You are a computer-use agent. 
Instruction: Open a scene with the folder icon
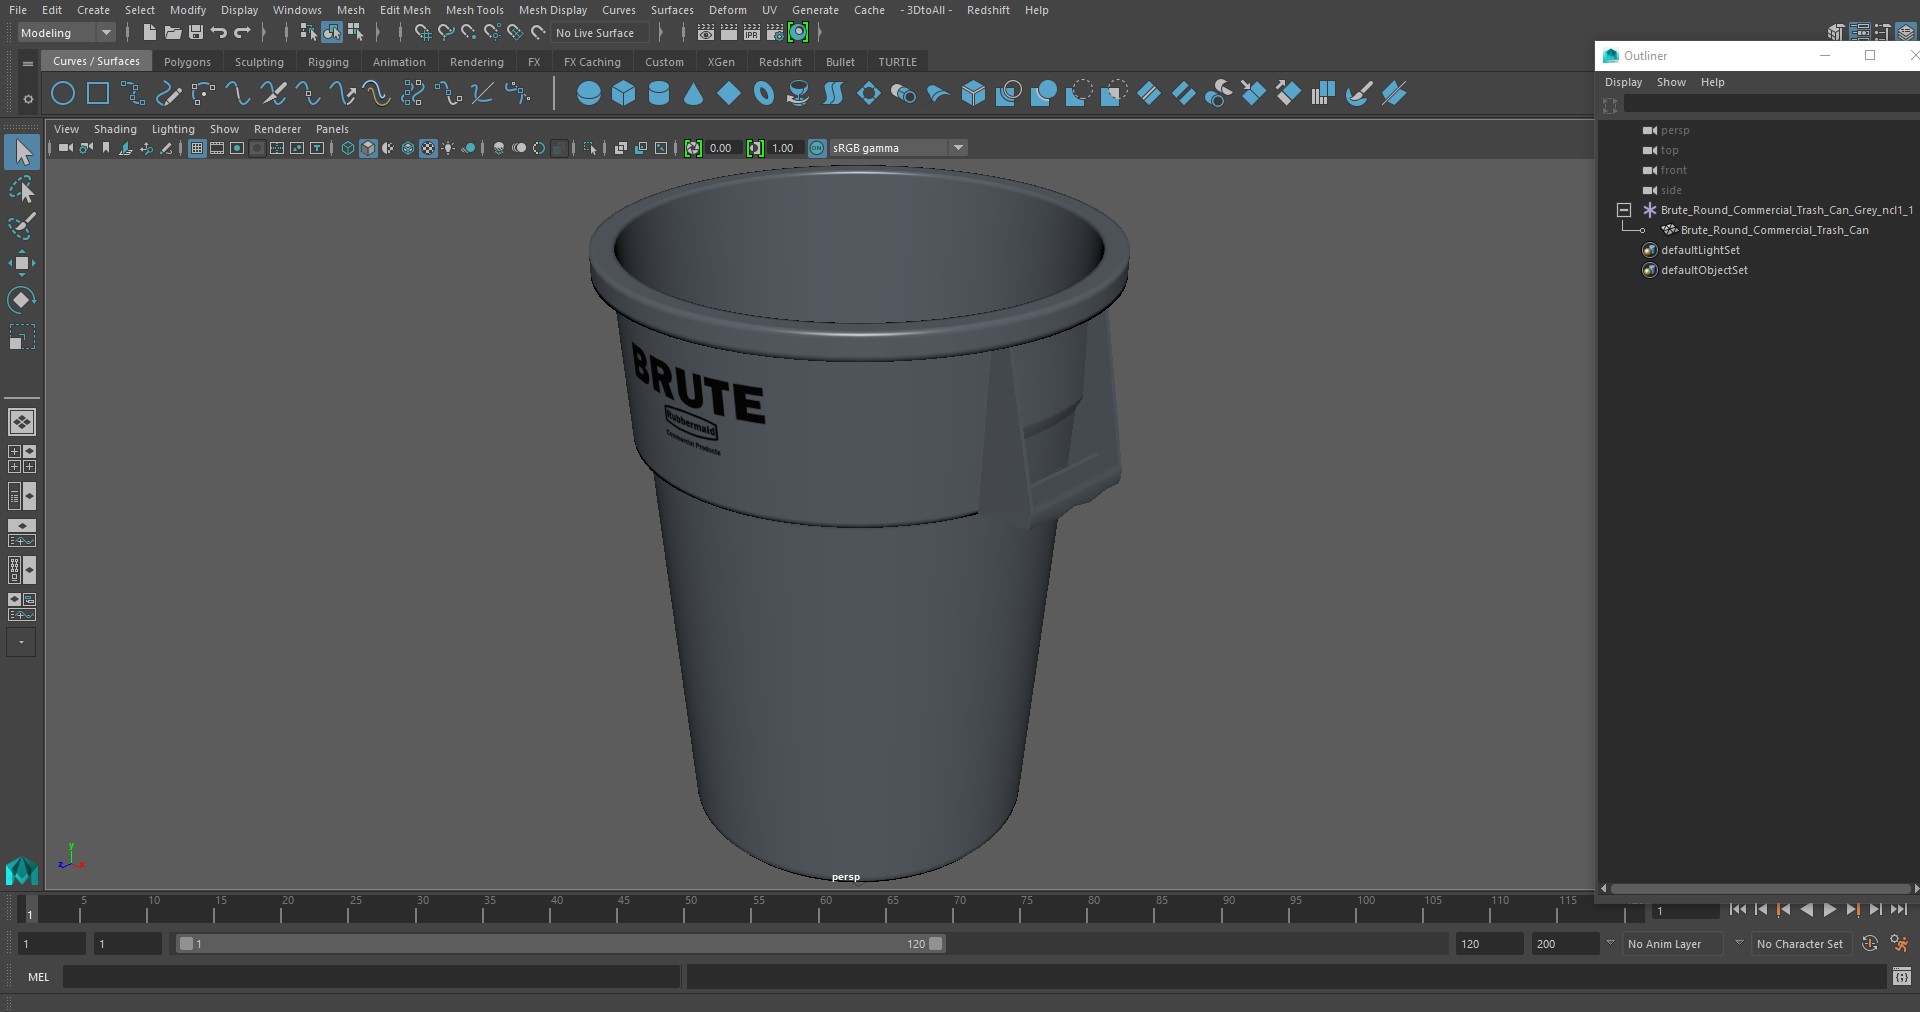click(x=172, y=33)
